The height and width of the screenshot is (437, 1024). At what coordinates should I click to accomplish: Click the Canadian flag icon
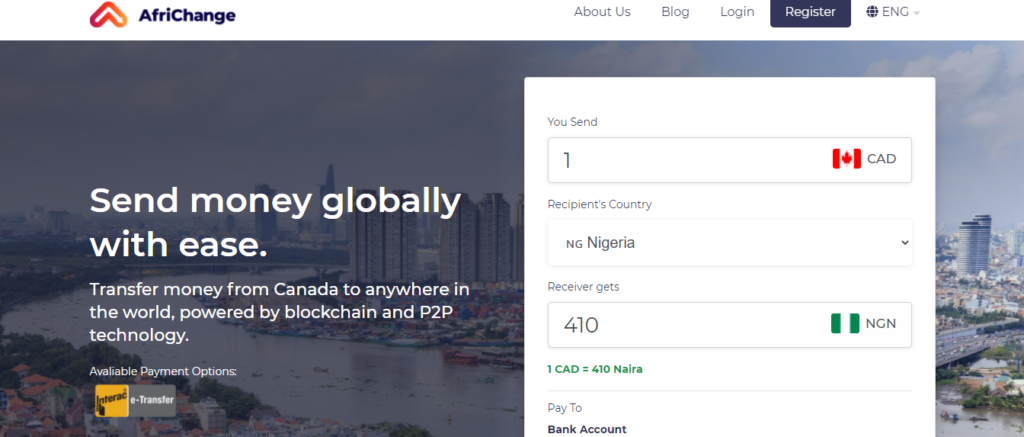(846, 159)
